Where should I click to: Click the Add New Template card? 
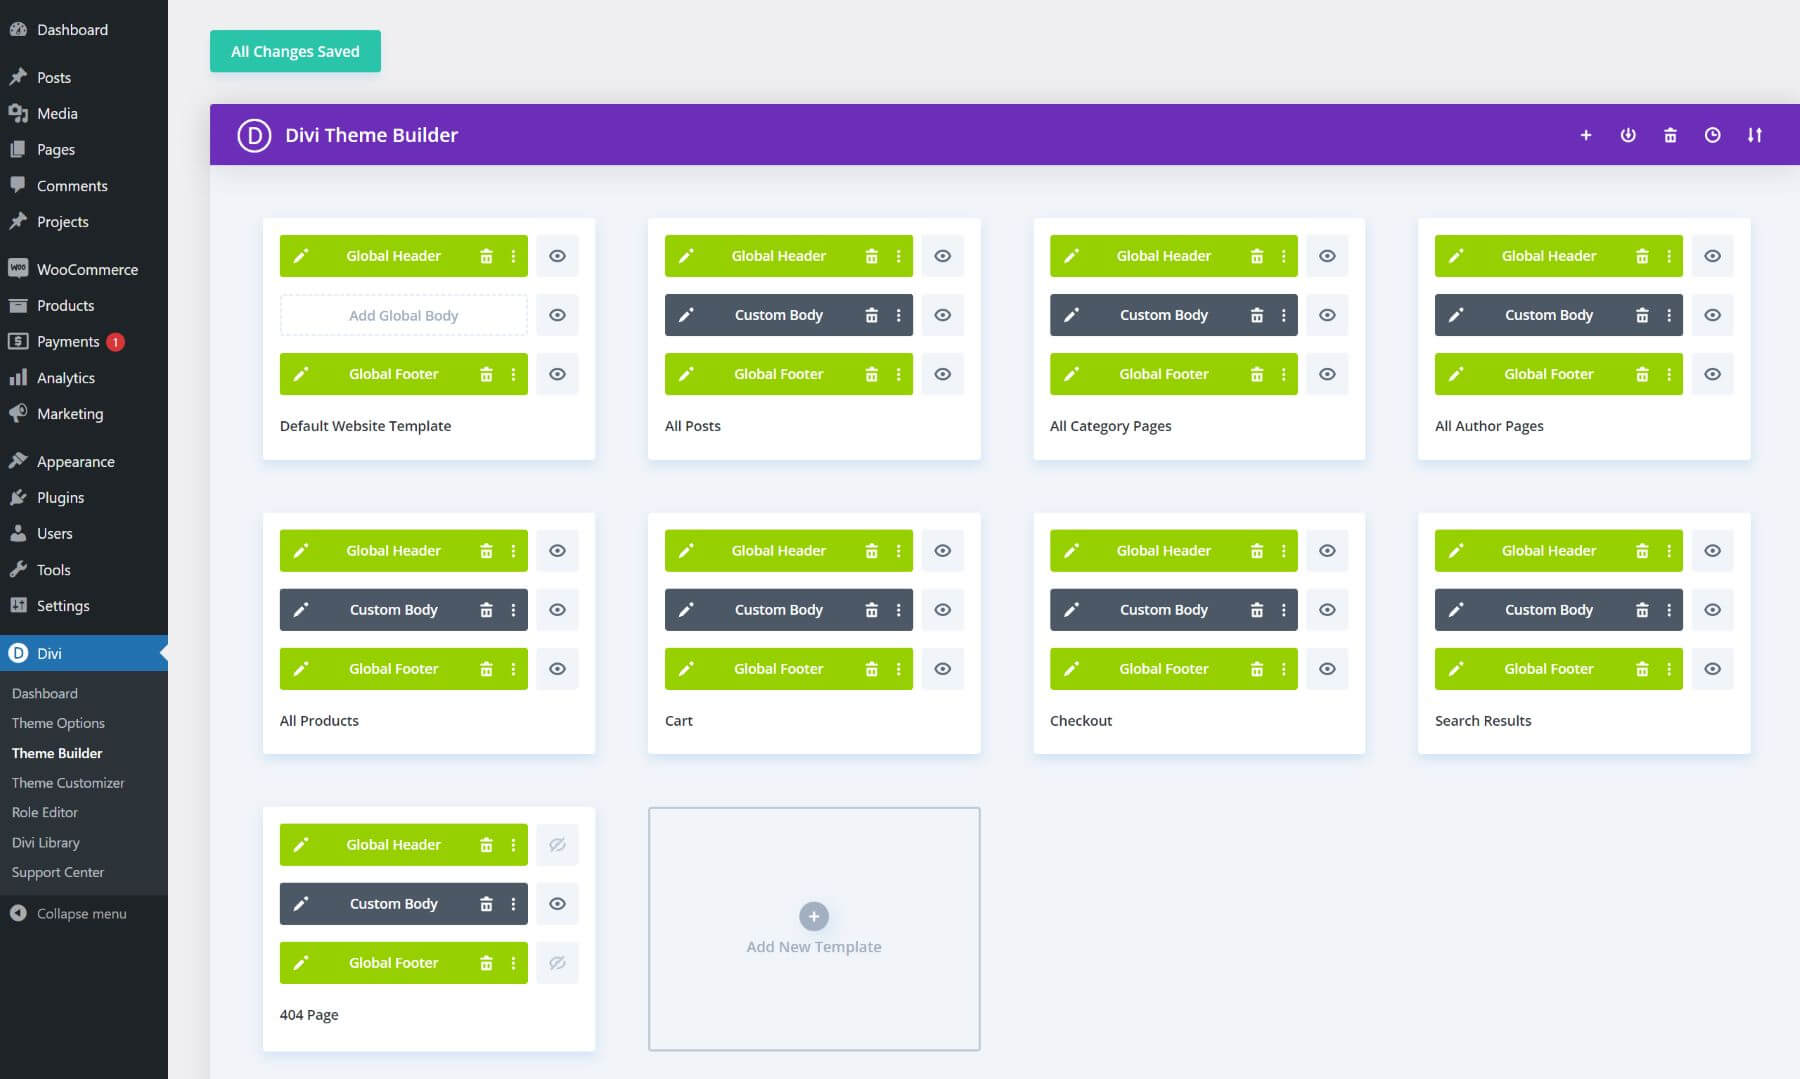[814, 928]
